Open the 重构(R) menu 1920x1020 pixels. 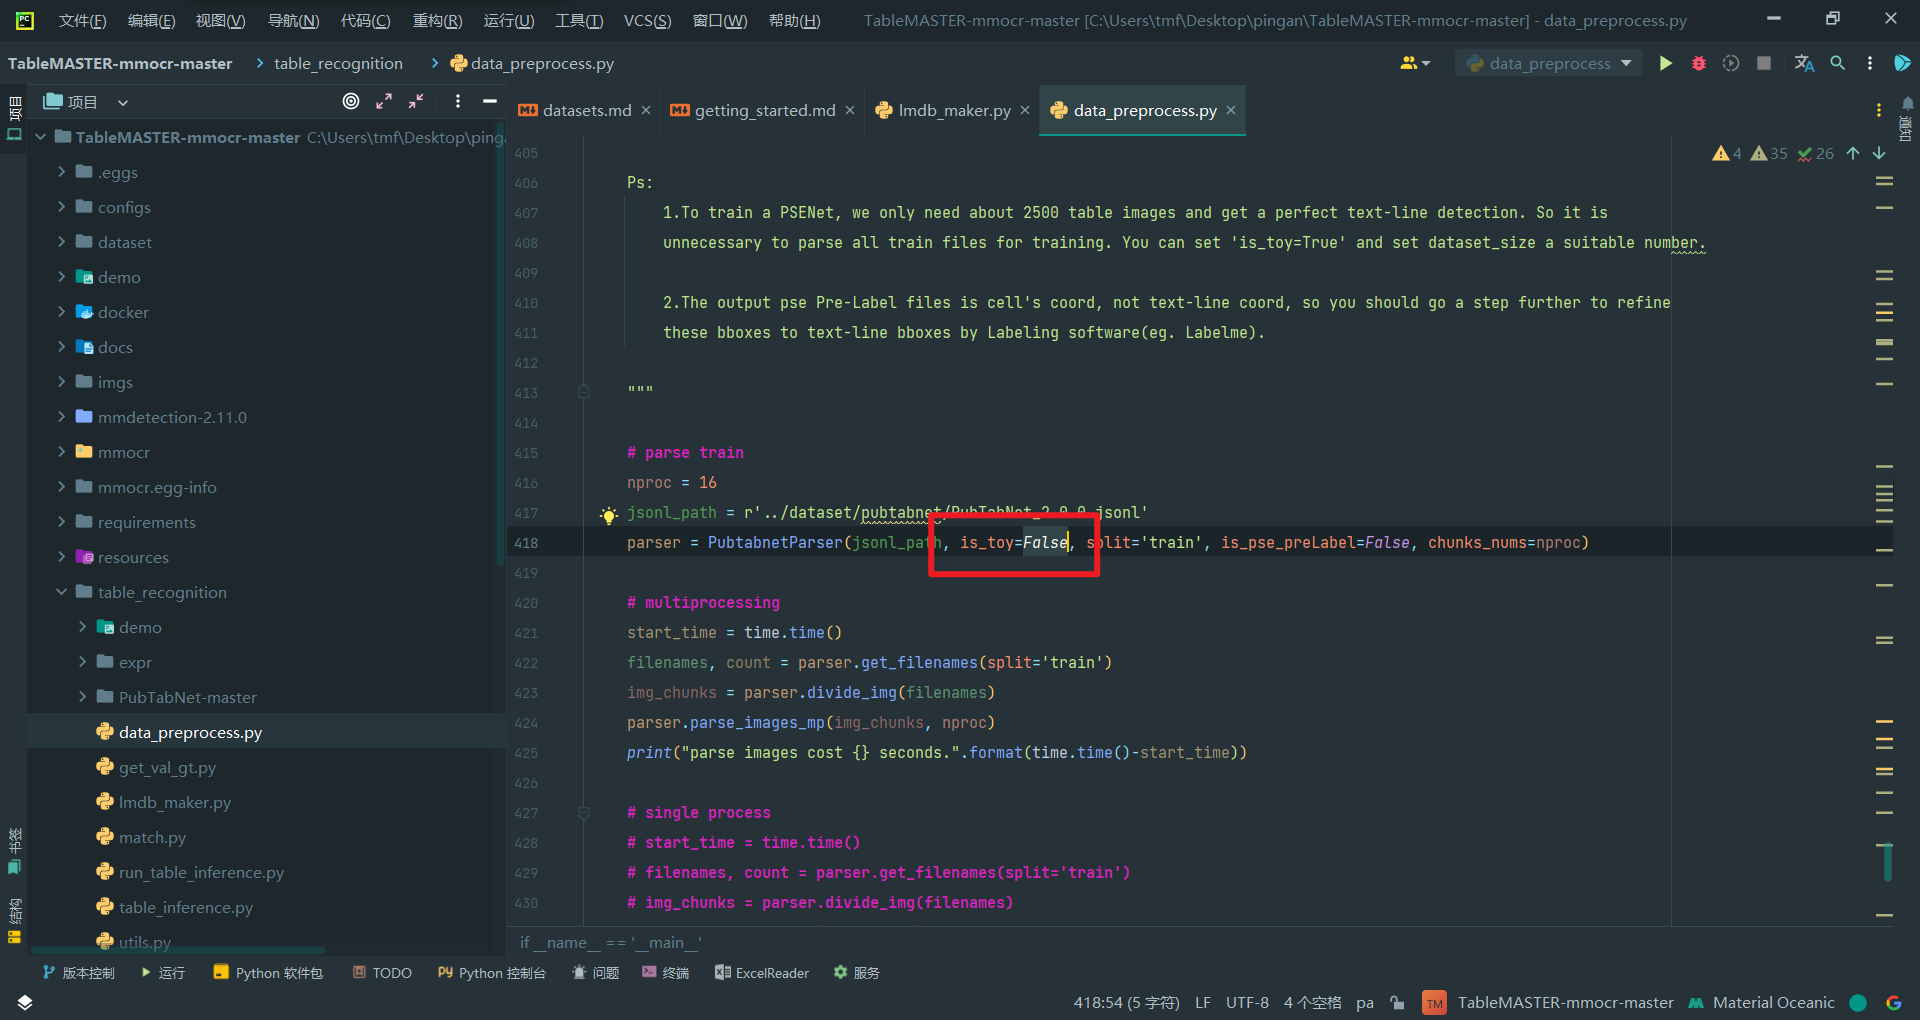point(437,20)
